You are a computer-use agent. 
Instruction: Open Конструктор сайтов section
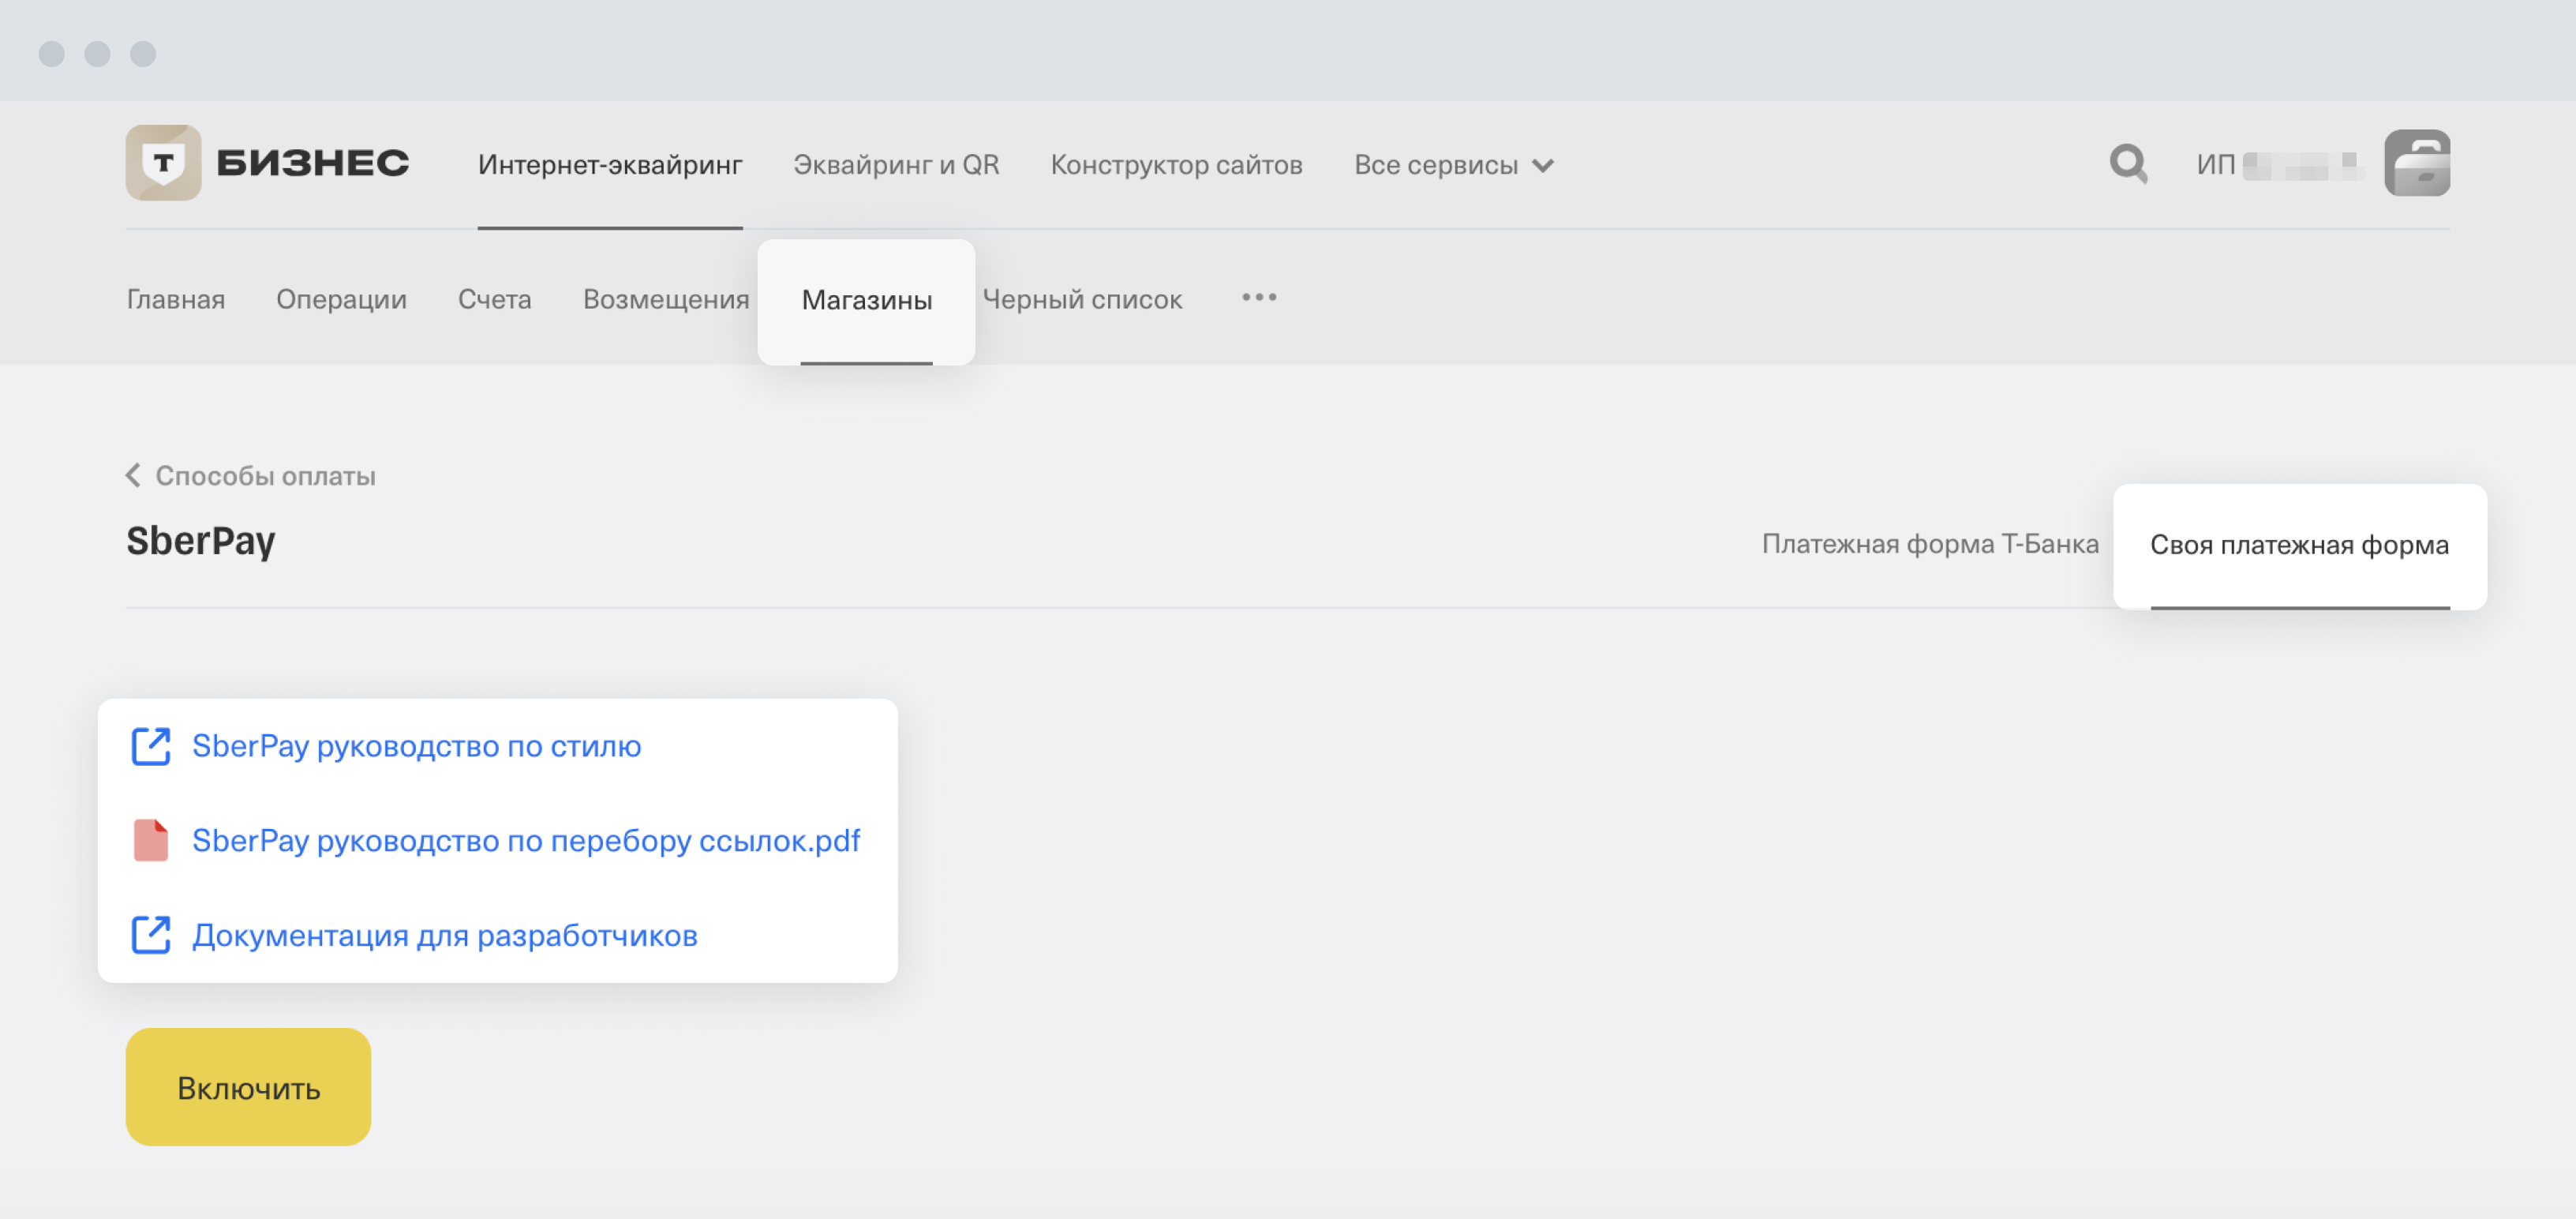1176,165
